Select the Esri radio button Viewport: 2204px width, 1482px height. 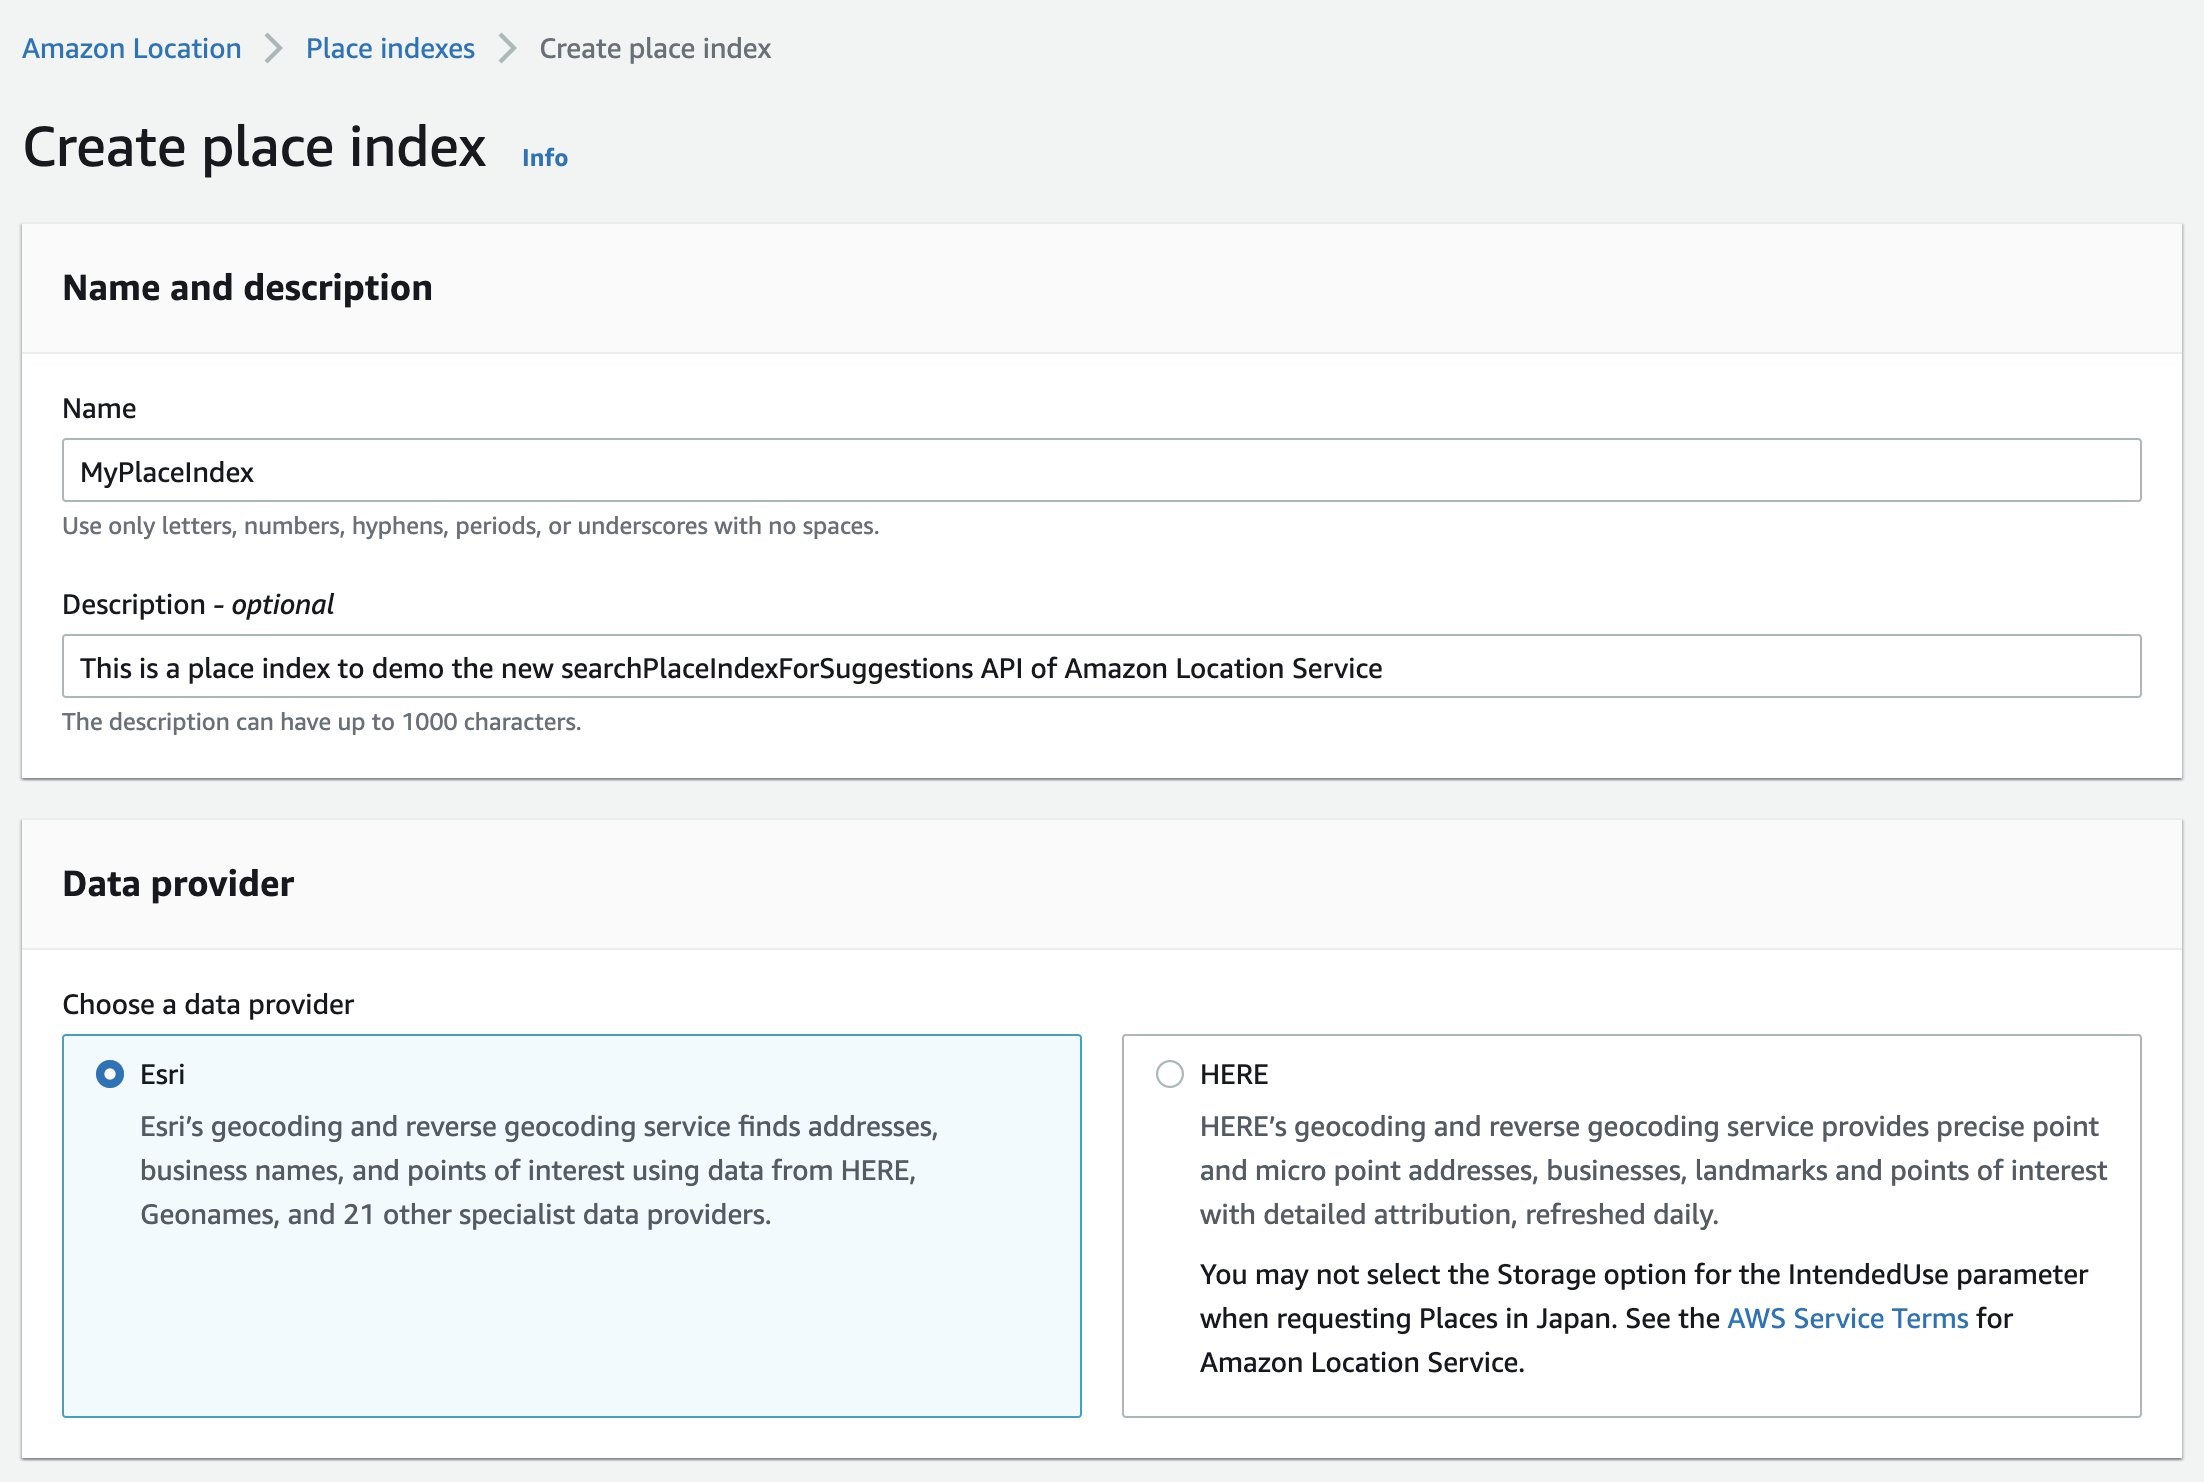coord(110,1074)
